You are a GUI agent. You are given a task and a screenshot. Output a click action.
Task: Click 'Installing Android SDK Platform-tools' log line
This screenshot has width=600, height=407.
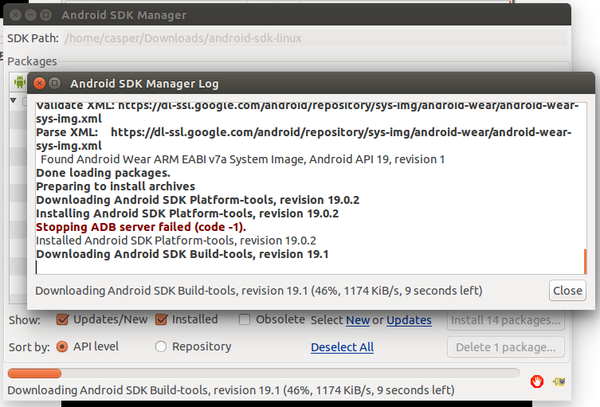tap(187, 213)
